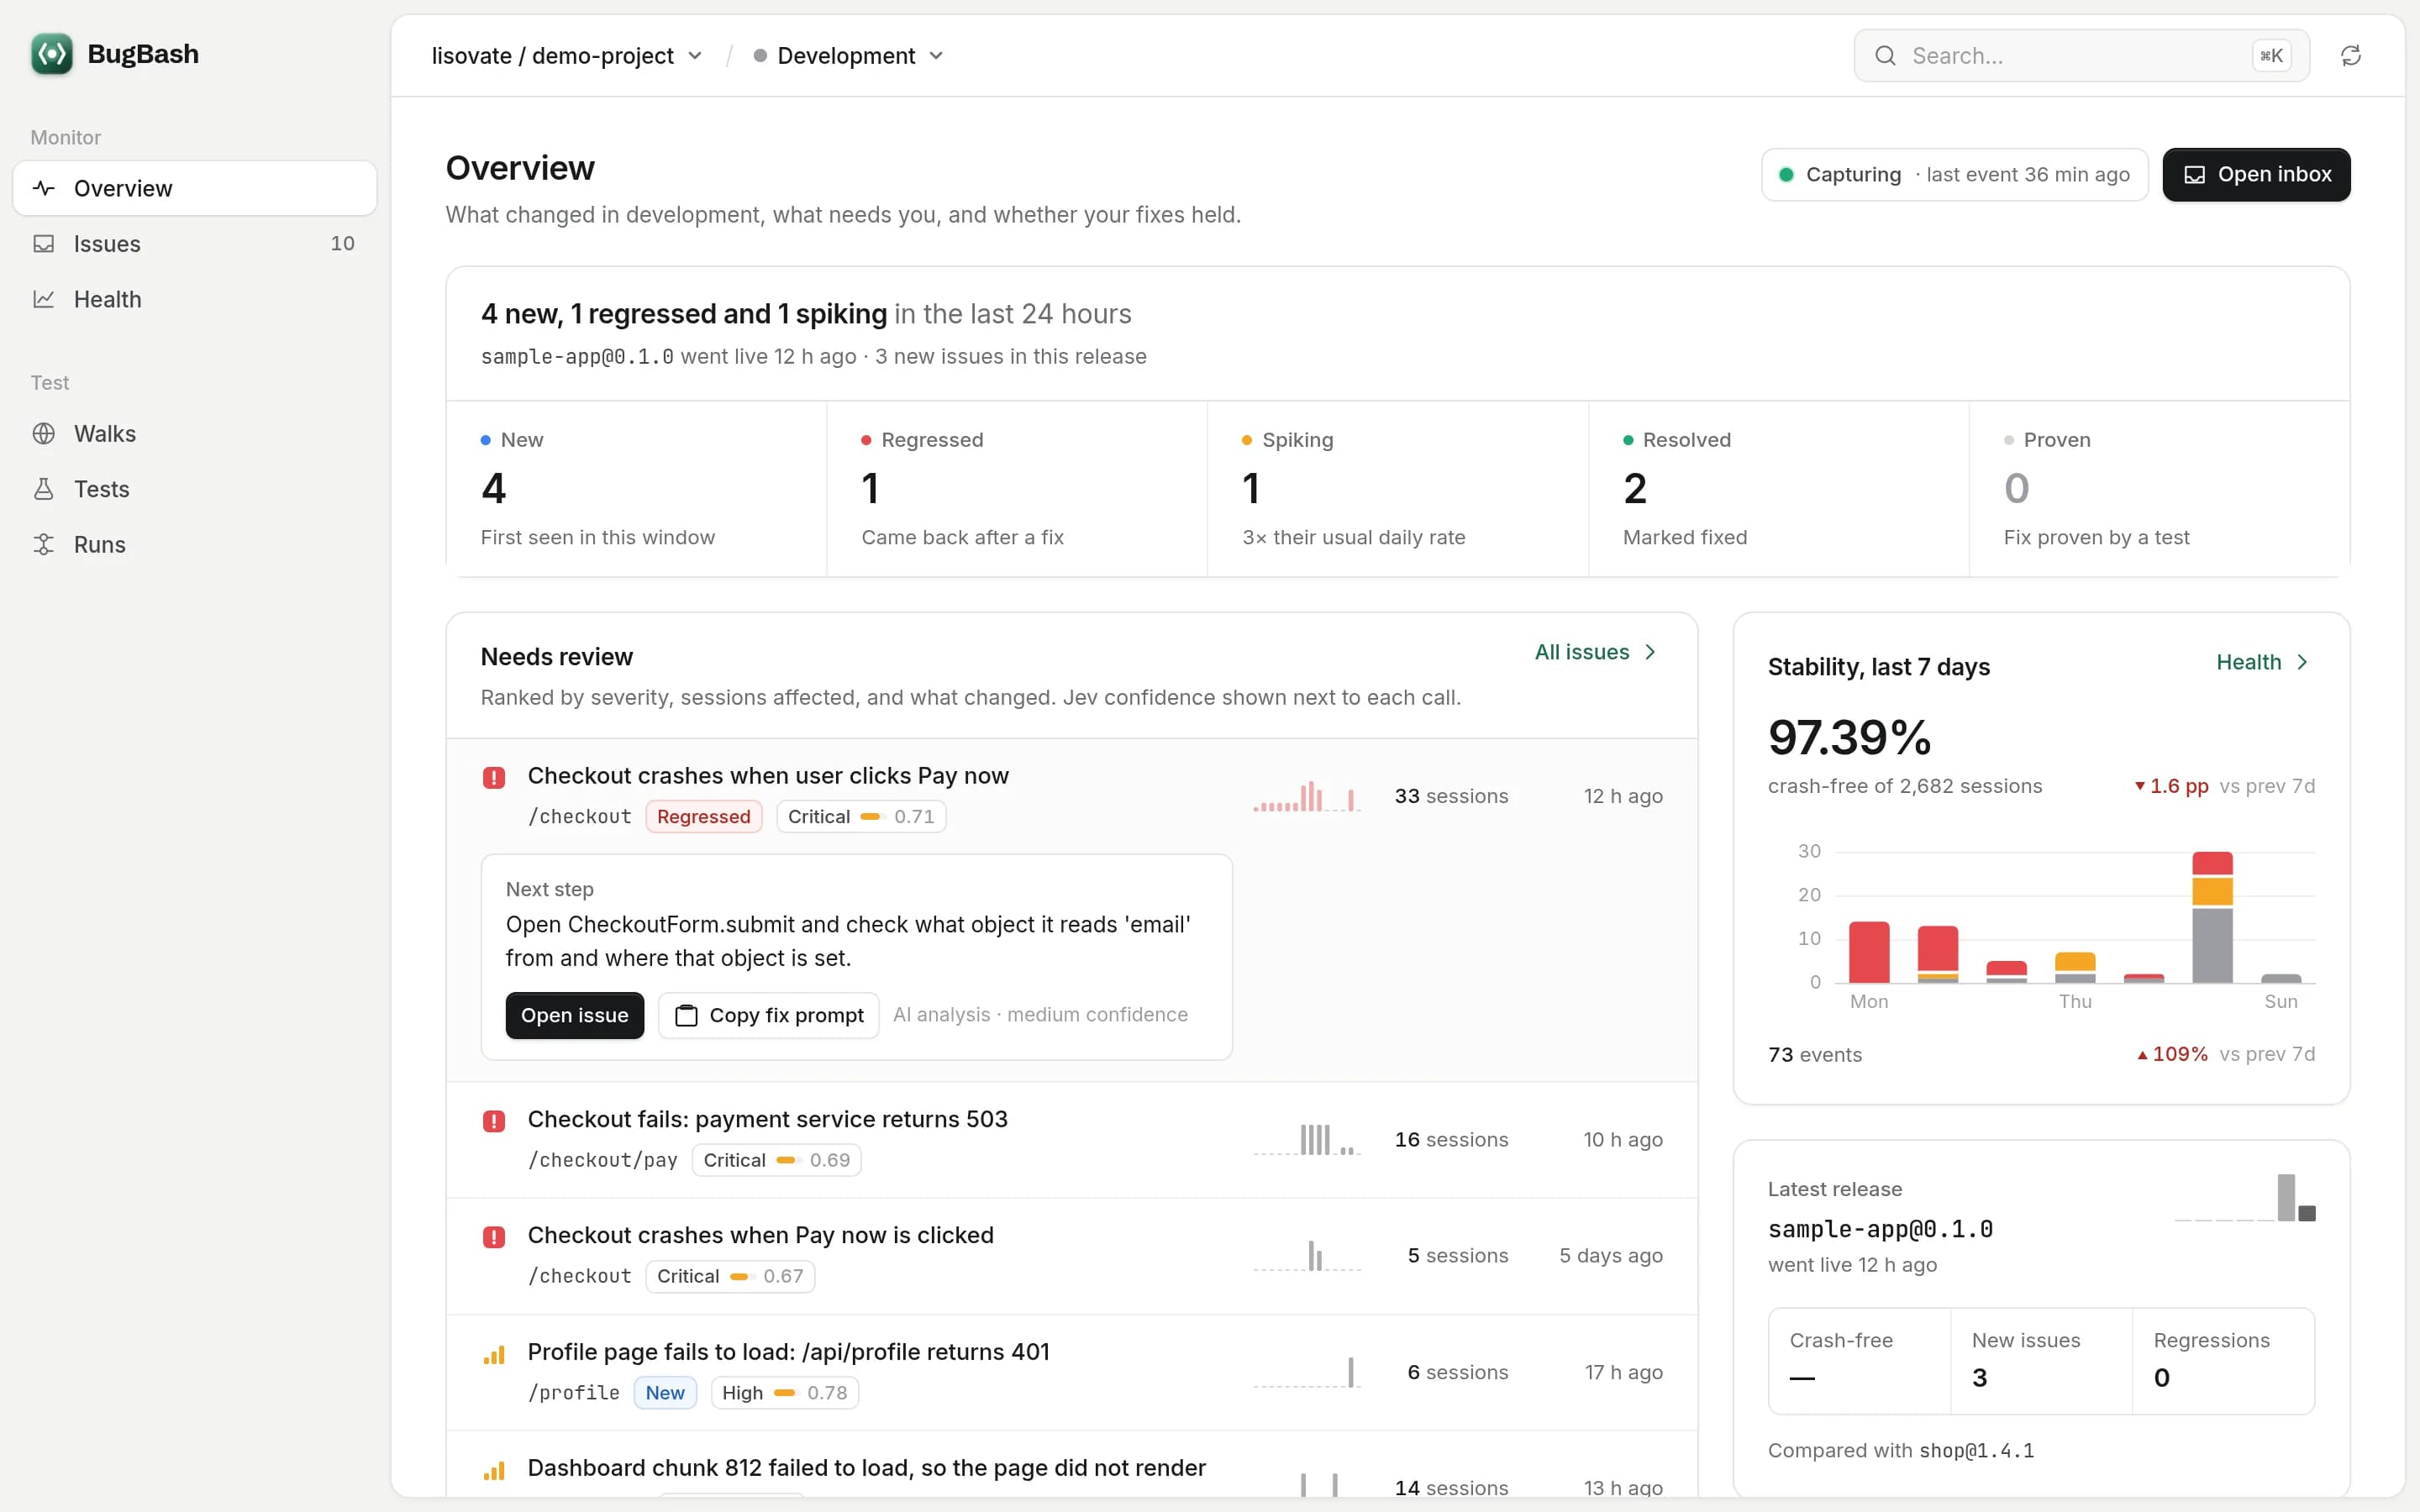Image resolution: width=2420 pixels, height=1512 pixels.
Task: Follow the All issues chevron link
Action: tap(1596, 652)
